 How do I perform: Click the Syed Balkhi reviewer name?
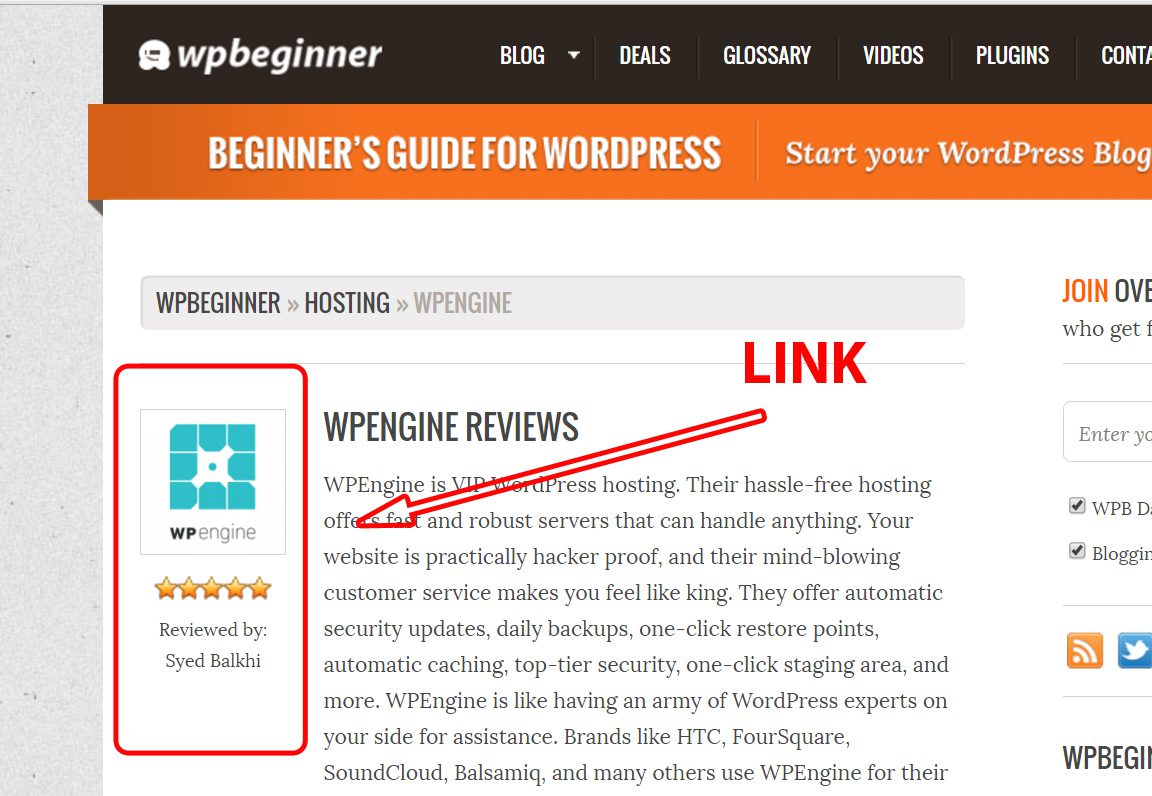[x=213, y=661]
